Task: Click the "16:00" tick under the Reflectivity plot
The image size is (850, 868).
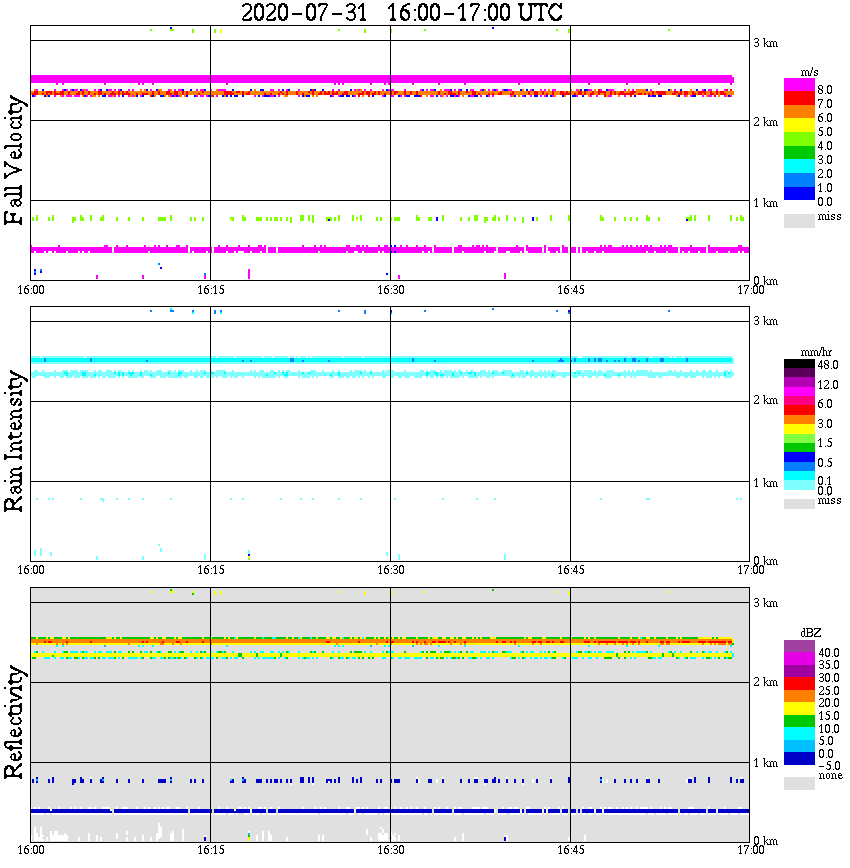Action: point(31,850)
